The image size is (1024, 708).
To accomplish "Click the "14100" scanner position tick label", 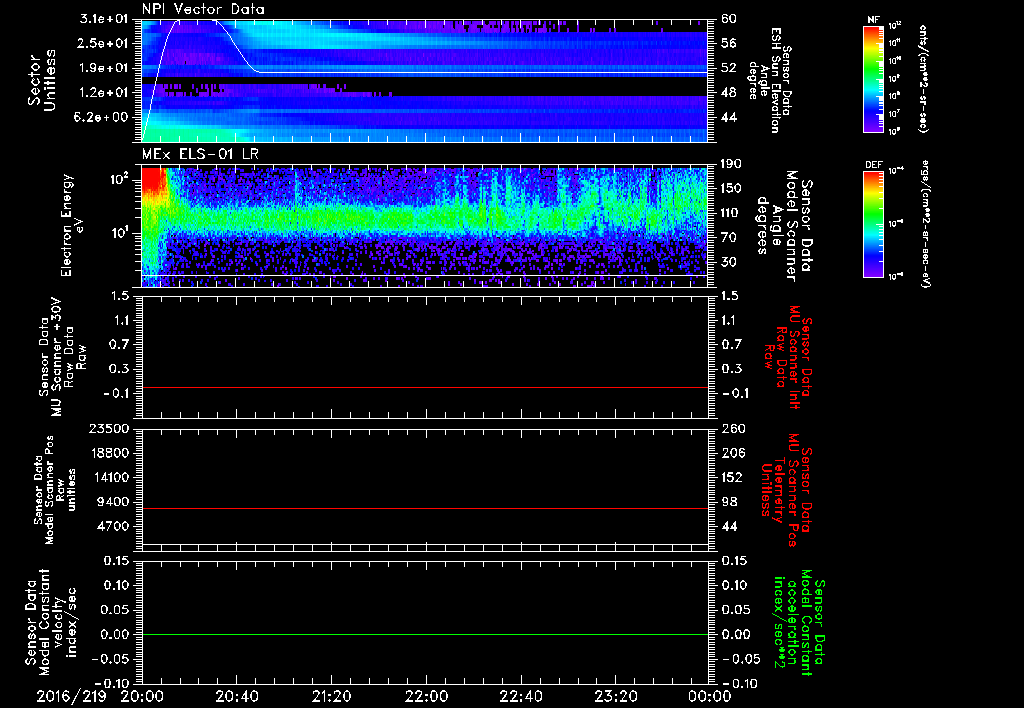I will (109, 477).
